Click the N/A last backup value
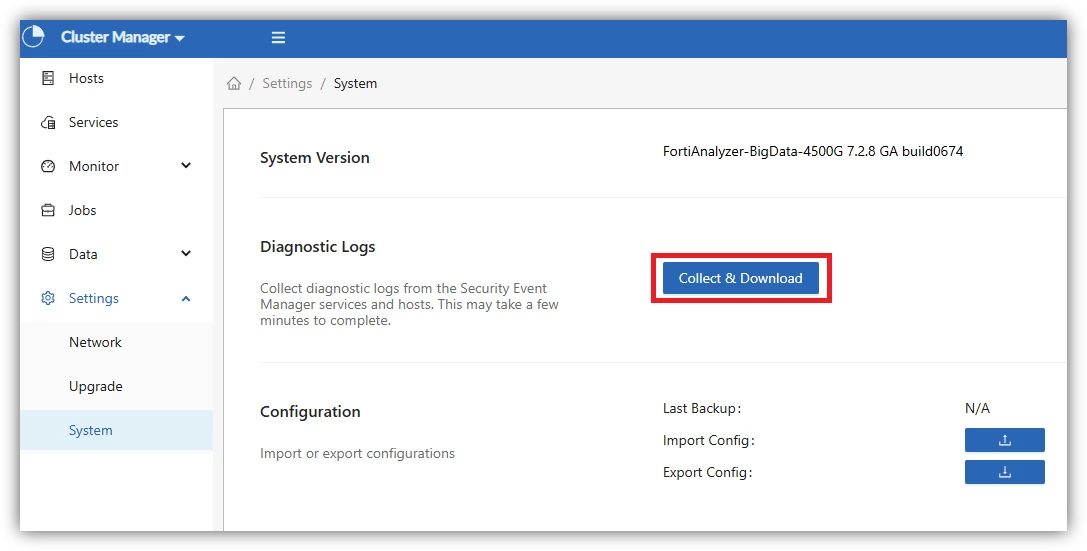The height and width of the screenshot is (551, 1087). (x=977, y=408)
